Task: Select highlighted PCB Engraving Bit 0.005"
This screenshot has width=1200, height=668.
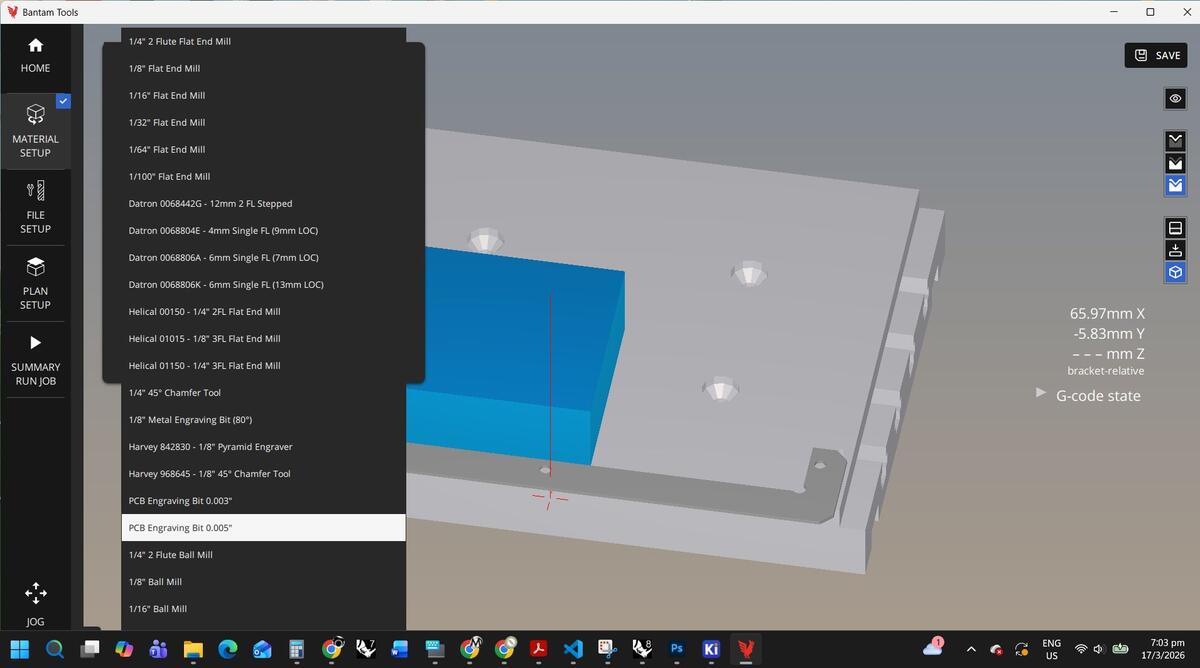Action: [264, 527]
